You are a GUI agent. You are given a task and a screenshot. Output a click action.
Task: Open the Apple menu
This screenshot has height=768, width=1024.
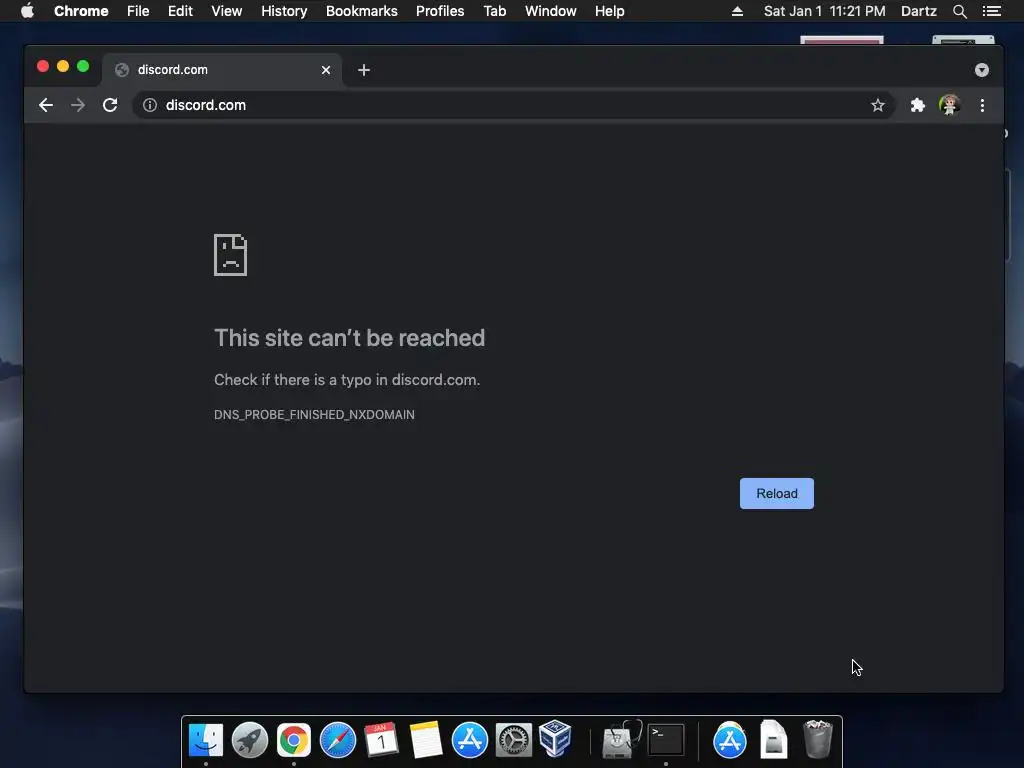(27, 11)
